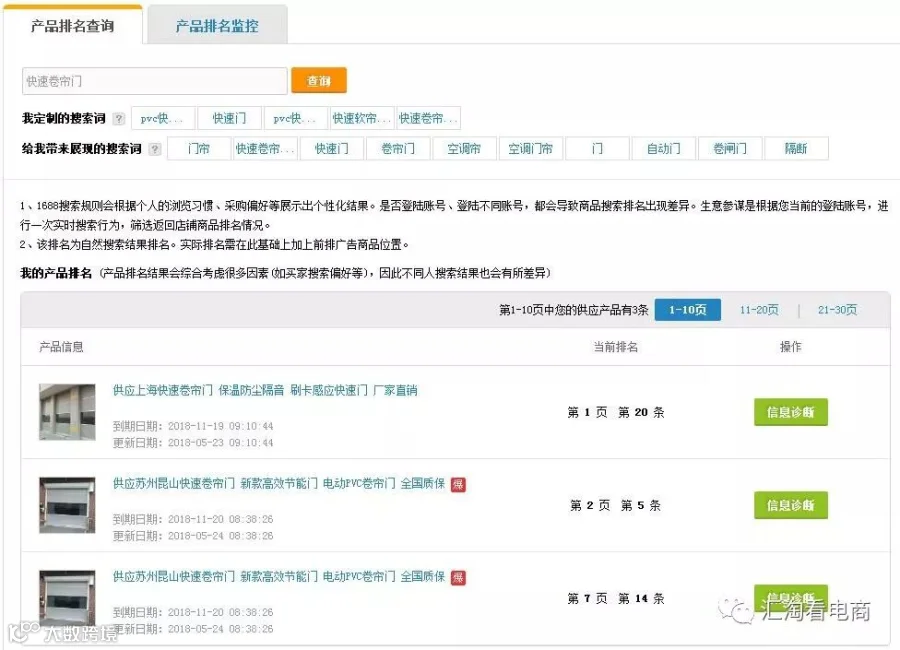Switch to the 产品排名监控 tab
This screenshot has height=650, width=900.
click(217, 25)
